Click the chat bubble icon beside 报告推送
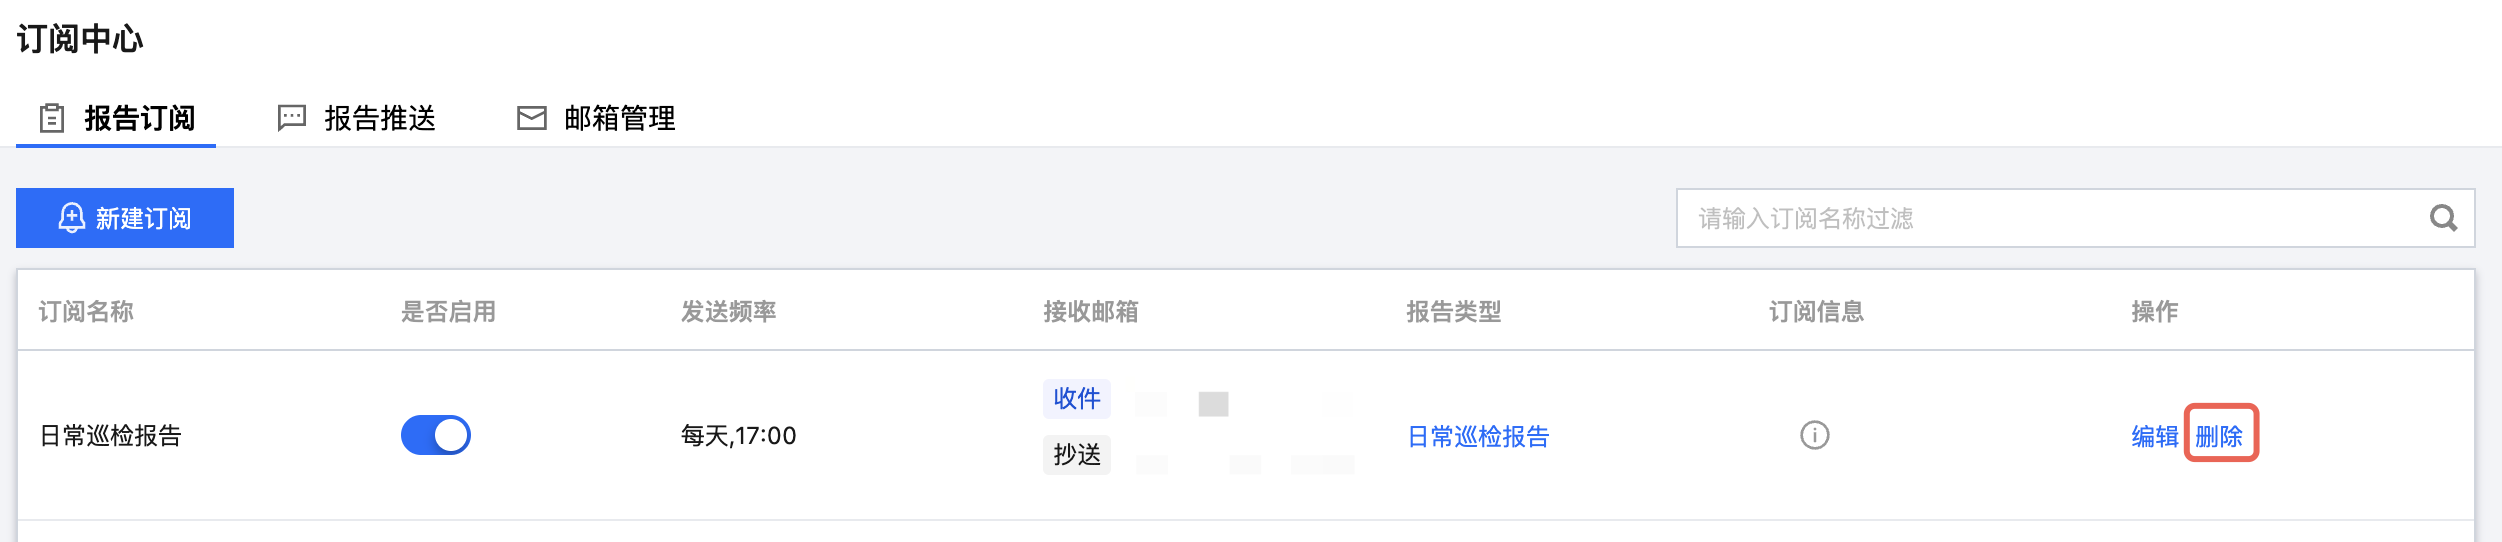Image resolution: width=2502 pixels, height=542 pixels. point(291,118)
